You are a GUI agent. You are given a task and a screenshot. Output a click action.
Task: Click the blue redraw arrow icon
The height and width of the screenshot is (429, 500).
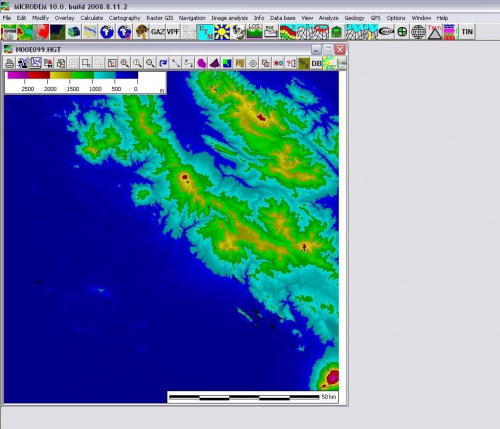(163, 63)
